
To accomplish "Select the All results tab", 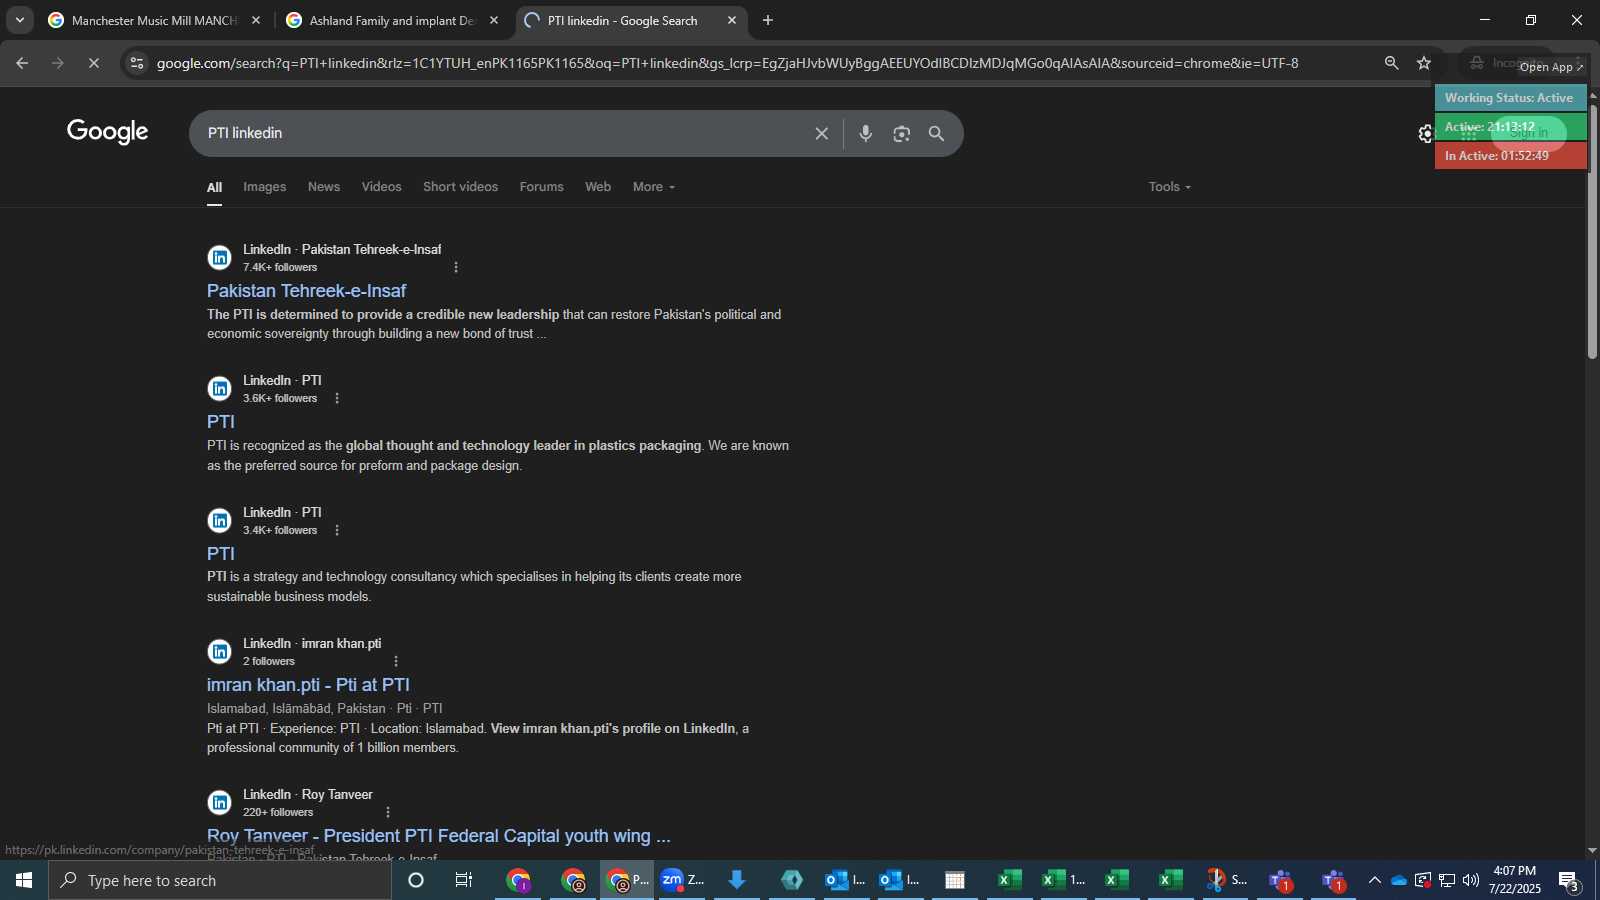I will click(x=214, y=187).
